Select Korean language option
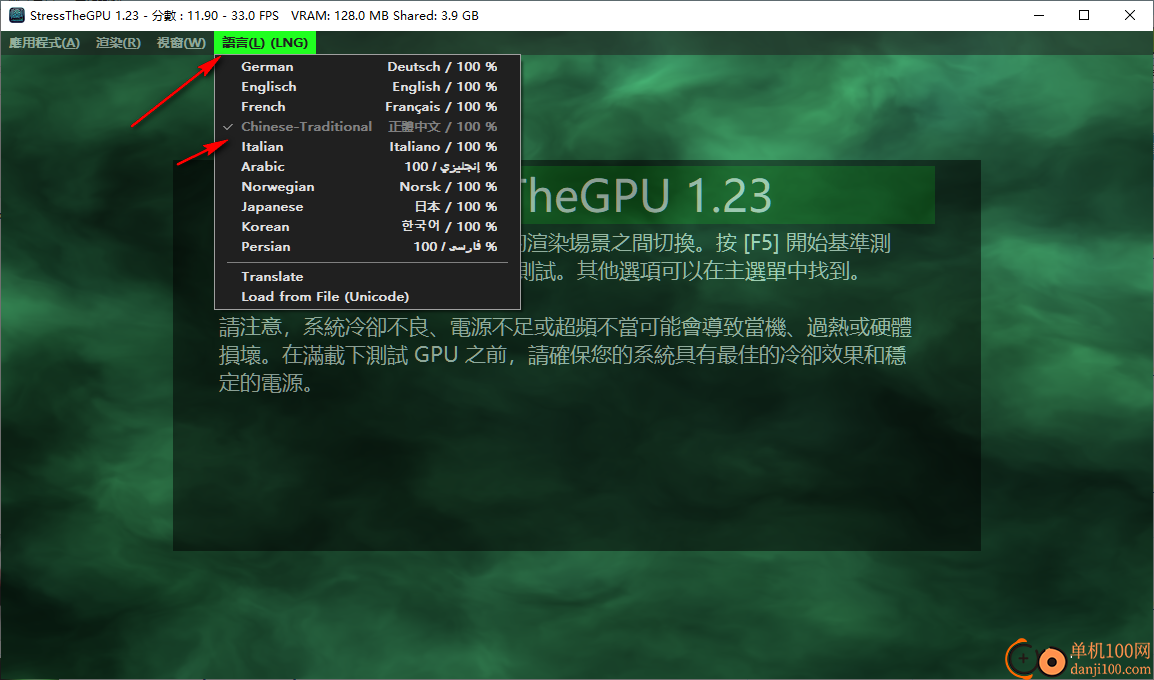 367,227
